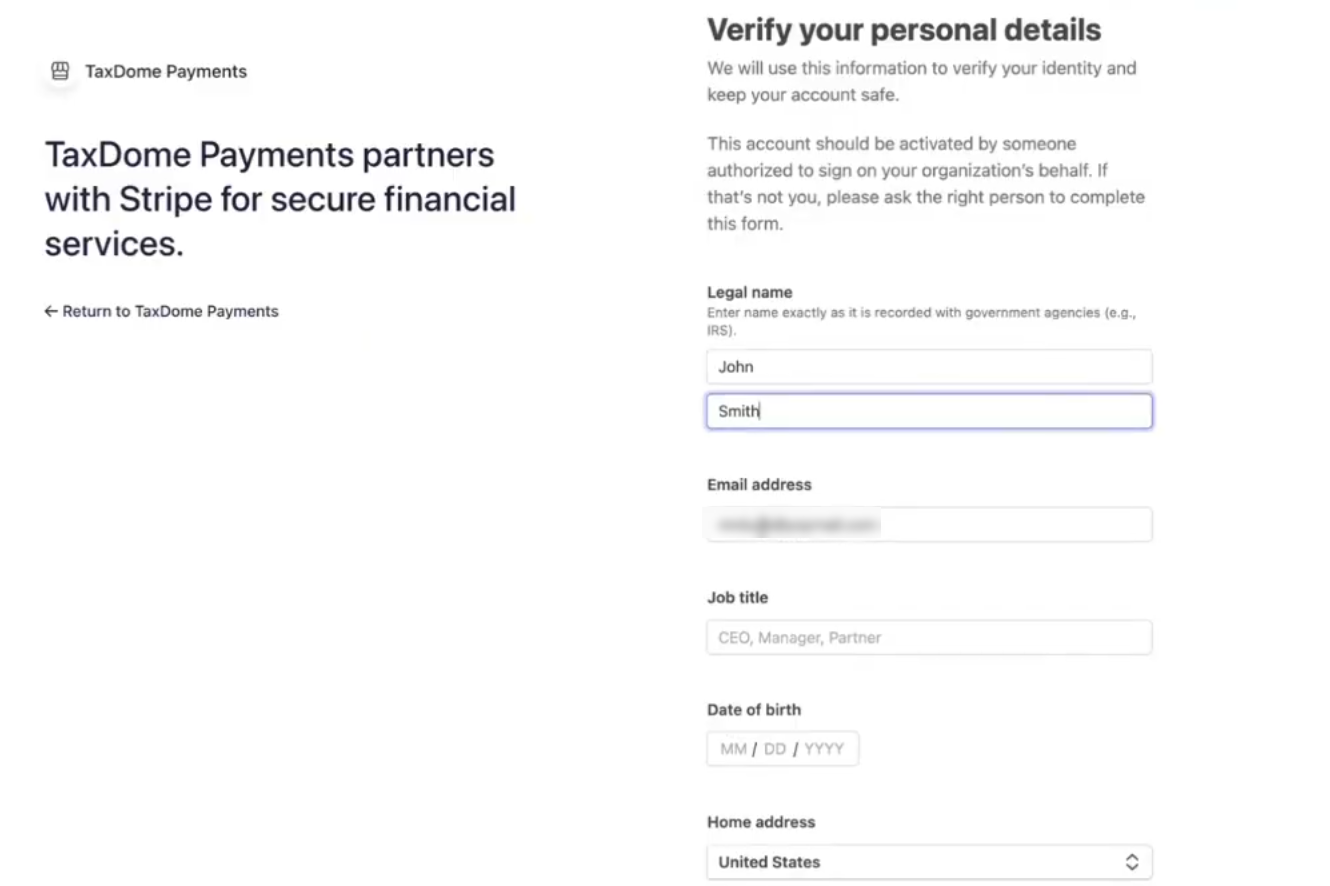Image resolution: width=1330 pixels, height=886 pixels.
Task: Click the first name field containing John
Action: point(928,367)
